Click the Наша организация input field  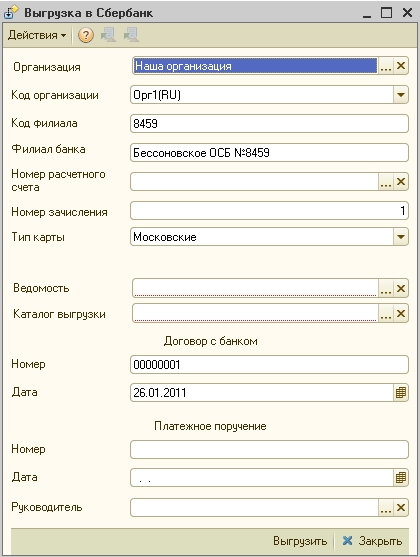(255, 66)
